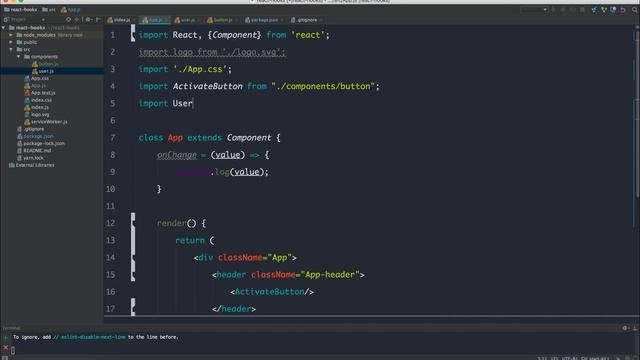Viewport: 640px width, 360px height.
Task: Close terminal session with red X
Action: (5, 348)
